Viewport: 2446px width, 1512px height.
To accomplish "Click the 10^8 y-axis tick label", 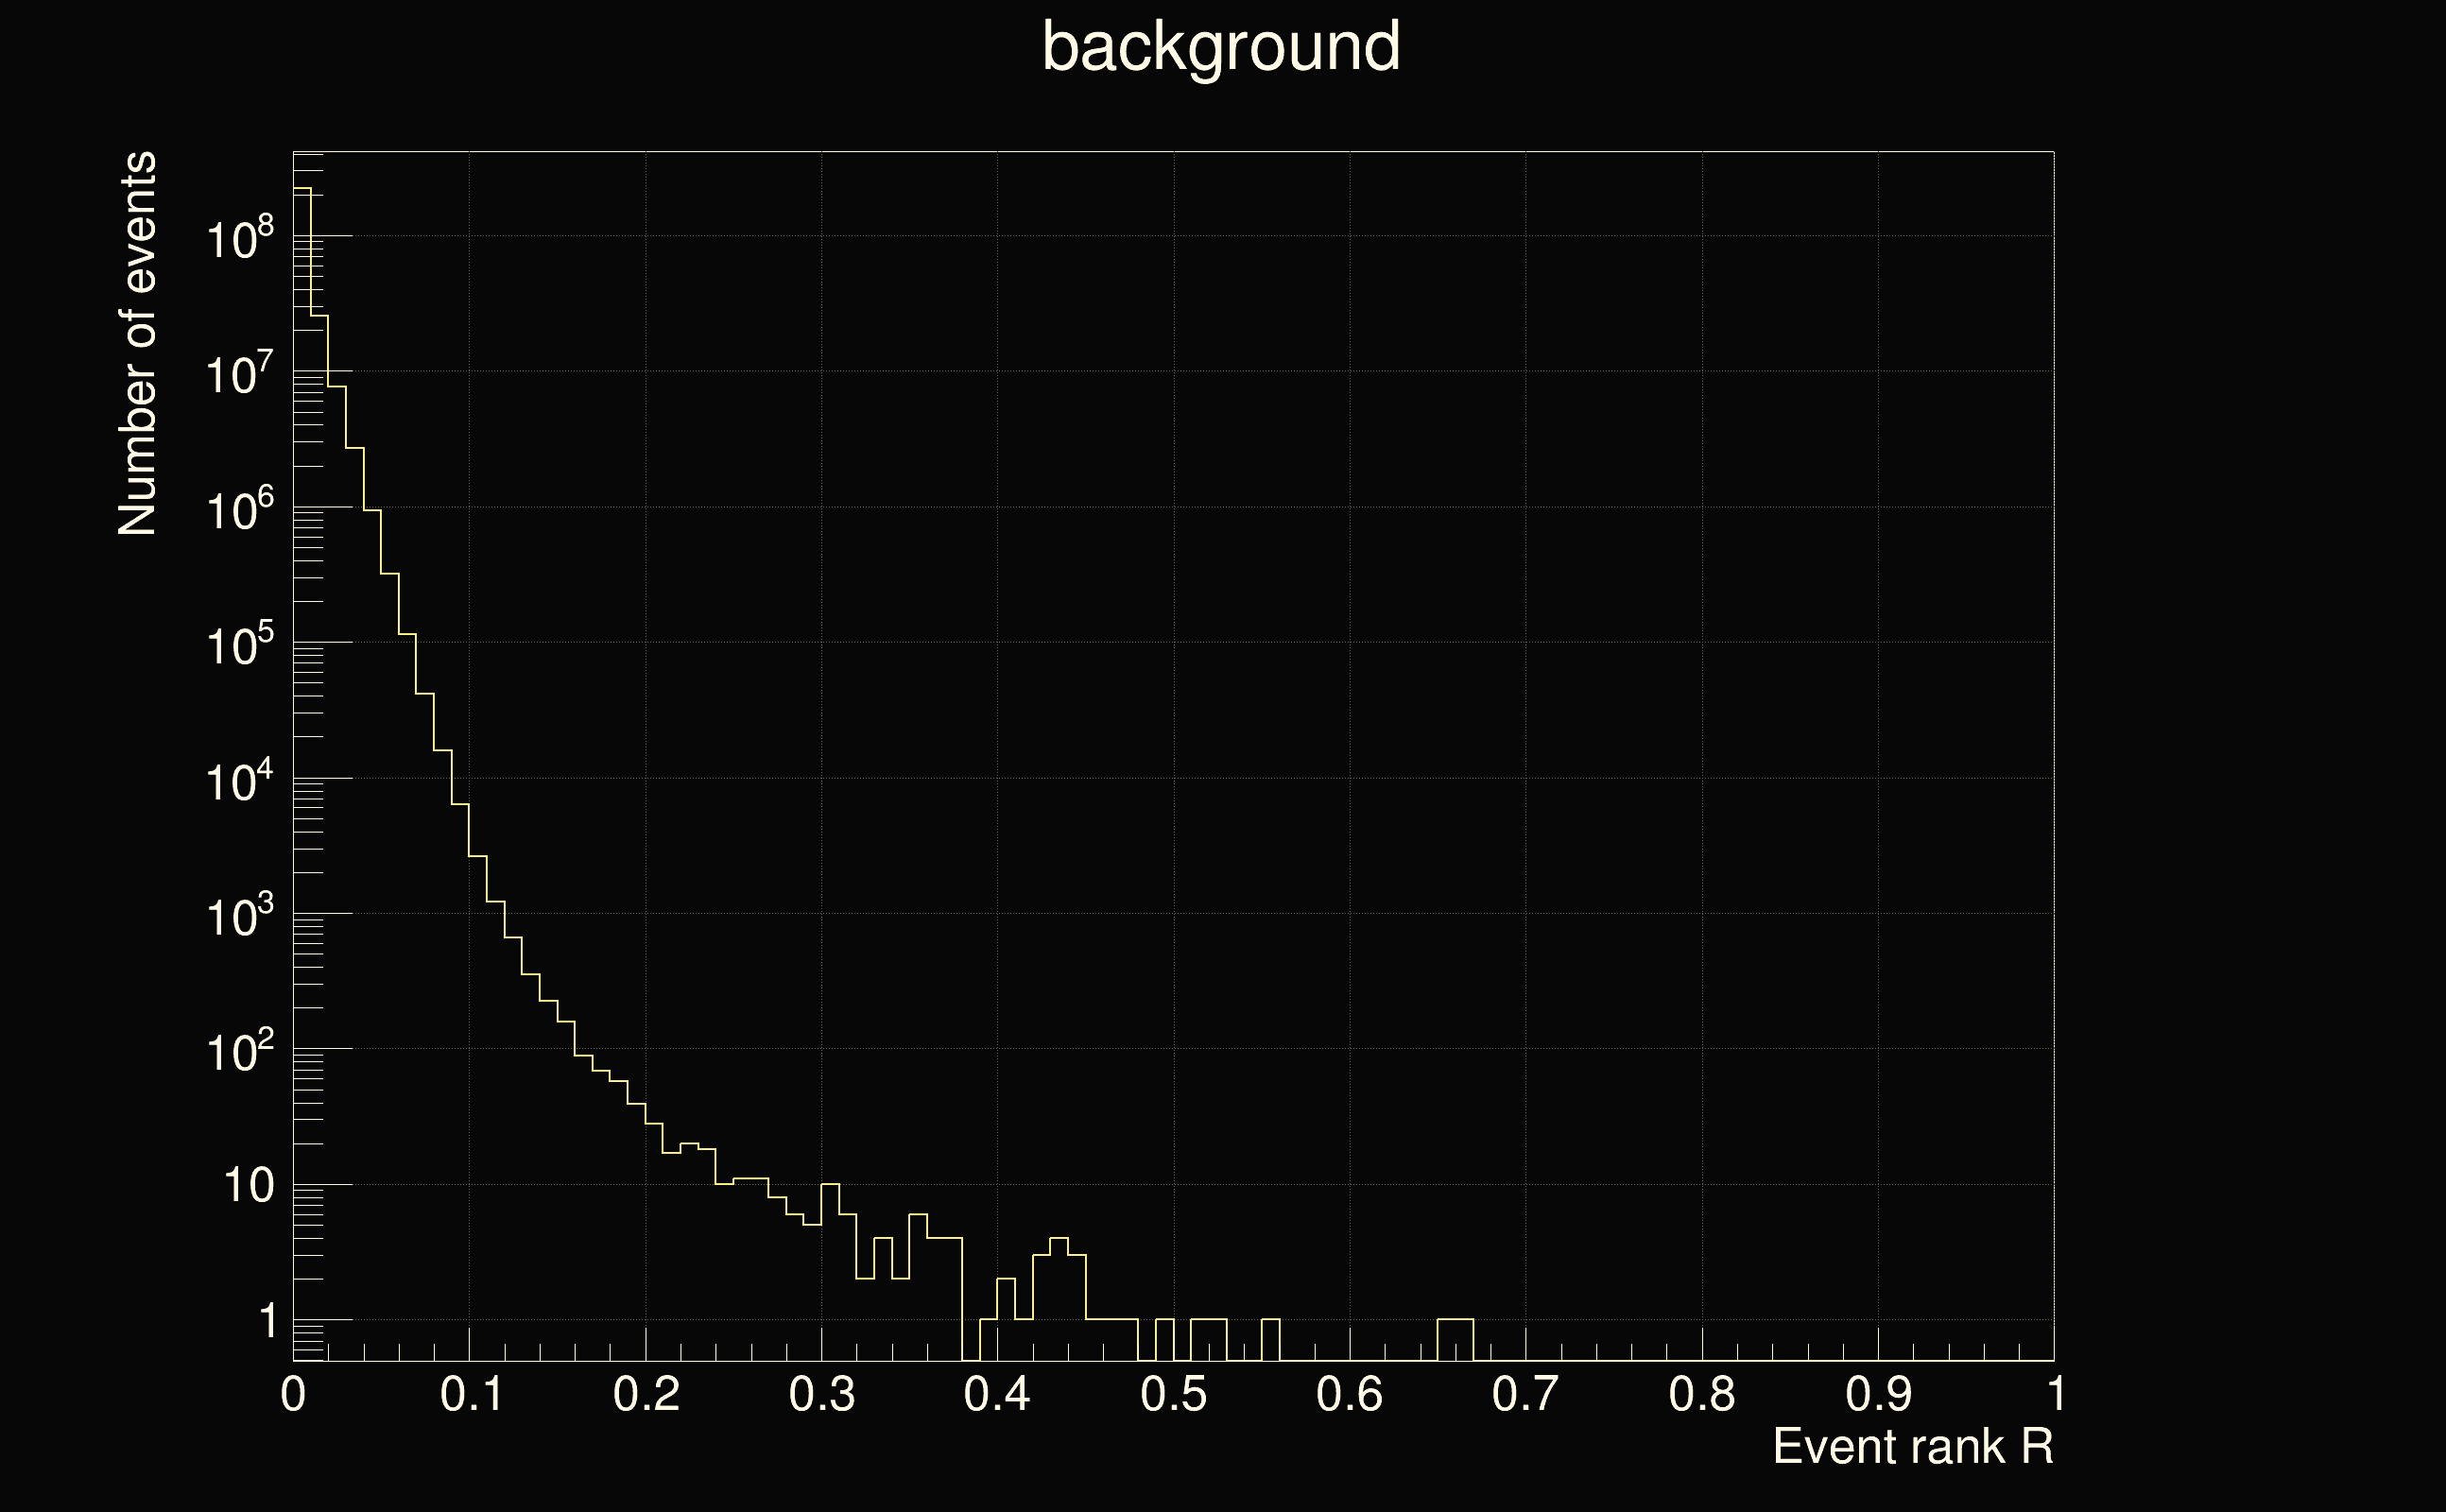I will [x=239, y=240].
